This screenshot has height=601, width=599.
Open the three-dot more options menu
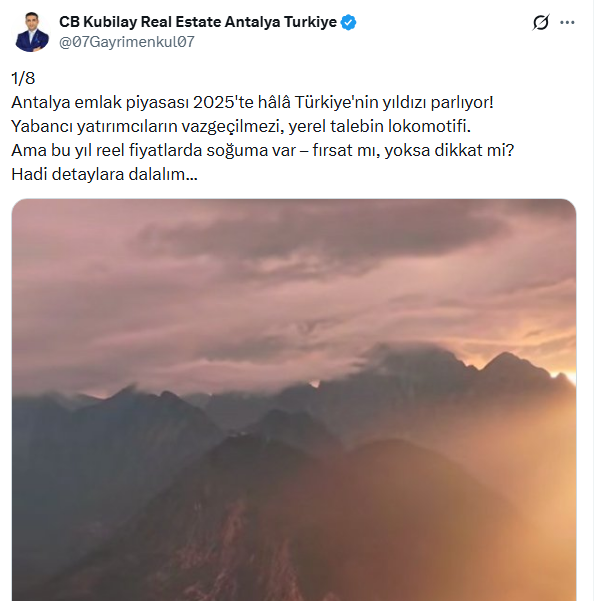tap(567, 22)
